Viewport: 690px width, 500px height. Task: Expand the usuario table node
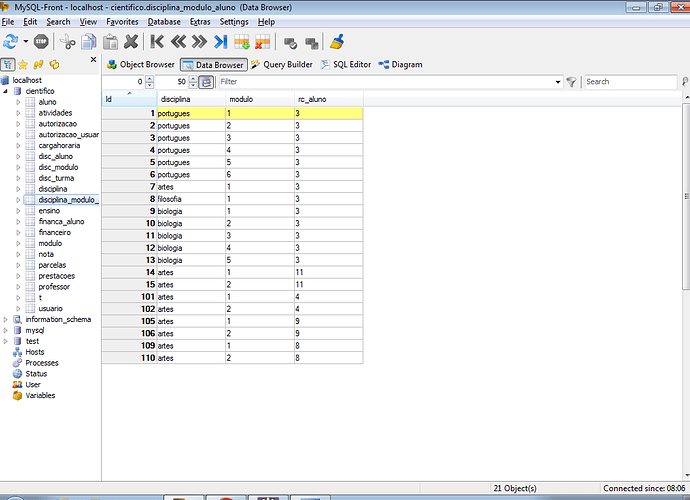[x=18, y=309]
